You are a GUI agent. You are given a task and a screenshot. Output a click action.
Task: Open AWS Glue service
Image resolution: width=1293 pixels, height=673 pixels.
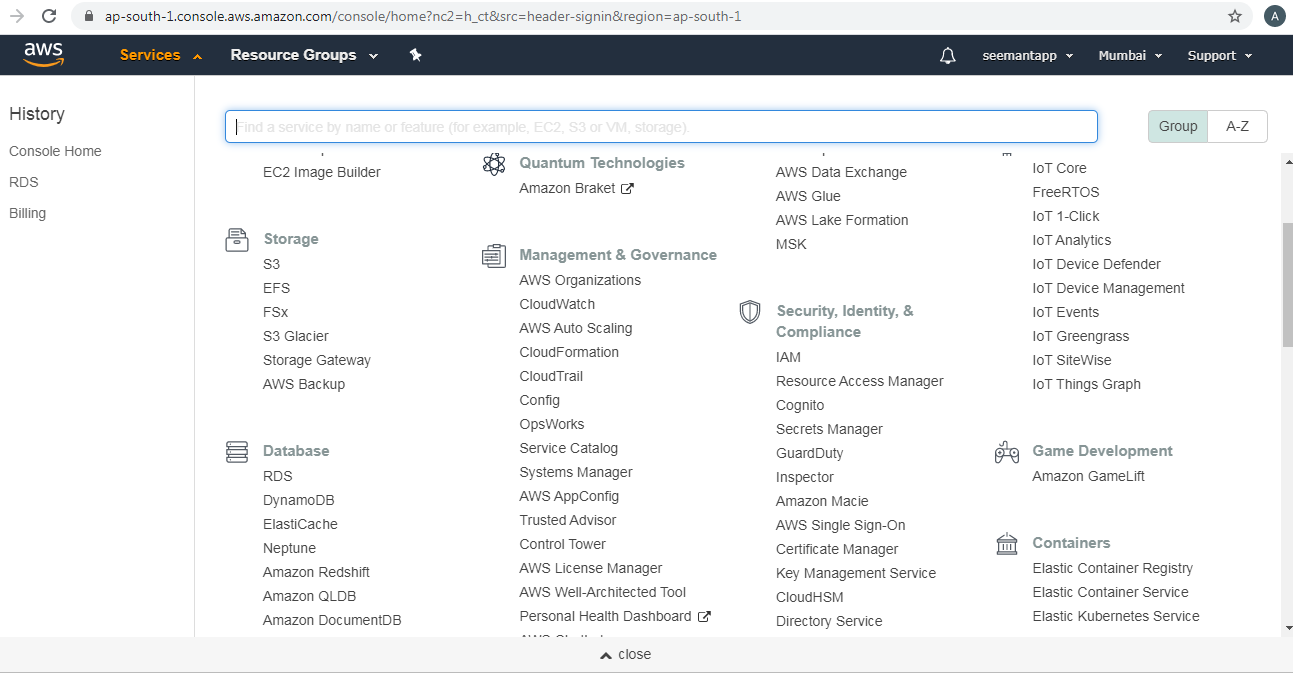coord(808,196)
